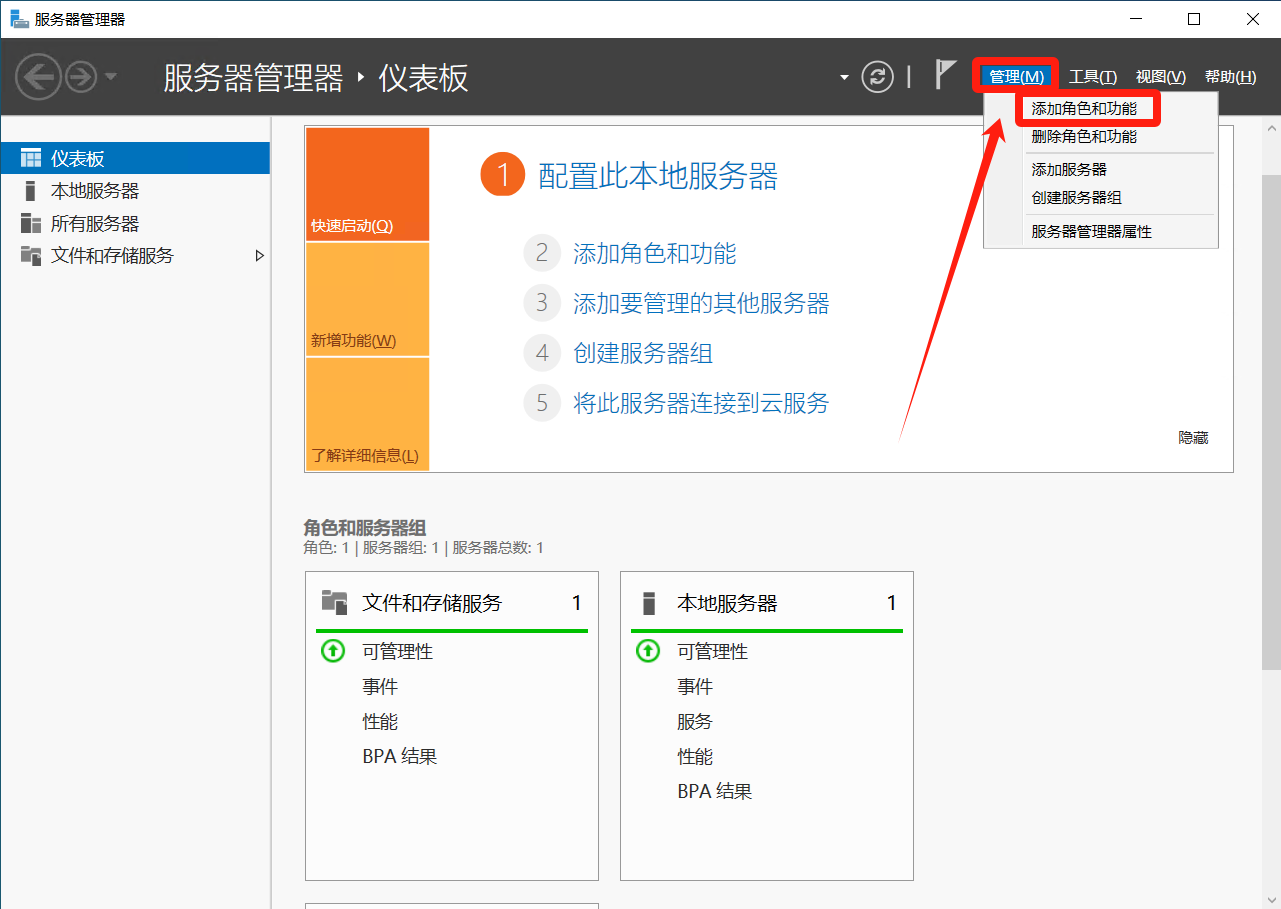The height and width of the screenshot is (909, 1281).
Task: Click the green 可管理性 status icon under 本地服务器
Action: point(647,651)
